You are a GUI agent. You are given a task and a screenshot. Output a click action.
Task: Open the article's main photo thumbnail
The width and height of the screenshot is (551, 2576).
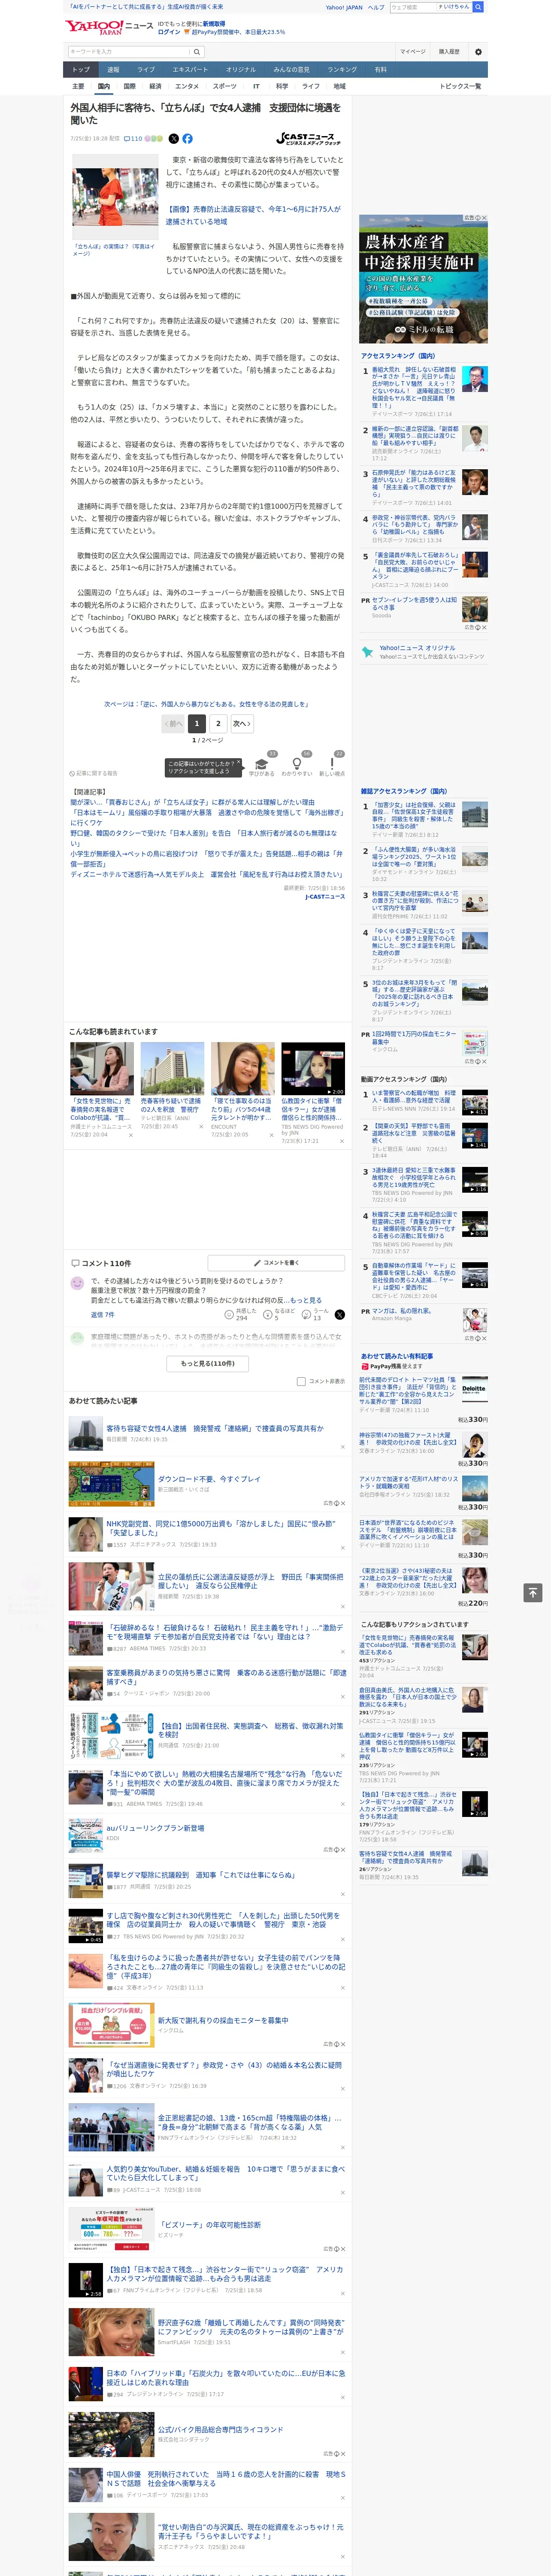point(115,196)
